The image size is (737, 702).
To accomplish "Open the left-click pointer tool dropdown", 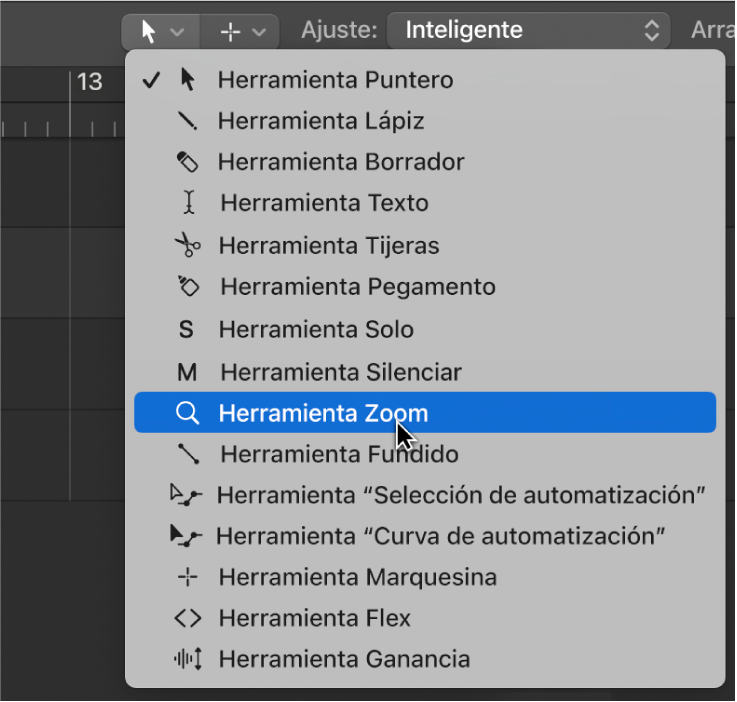I will coord(160,31).
